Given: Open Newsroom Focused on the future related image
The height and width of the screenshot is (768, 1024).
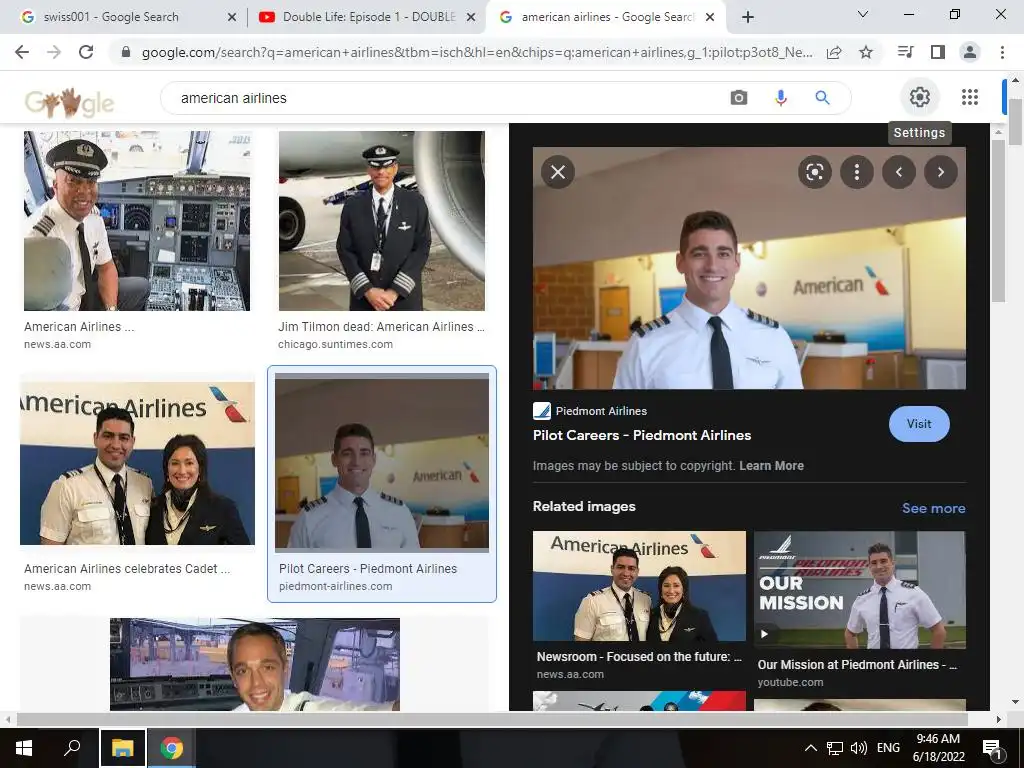Looking at the screenshot, I should click(x=639, y=586).
